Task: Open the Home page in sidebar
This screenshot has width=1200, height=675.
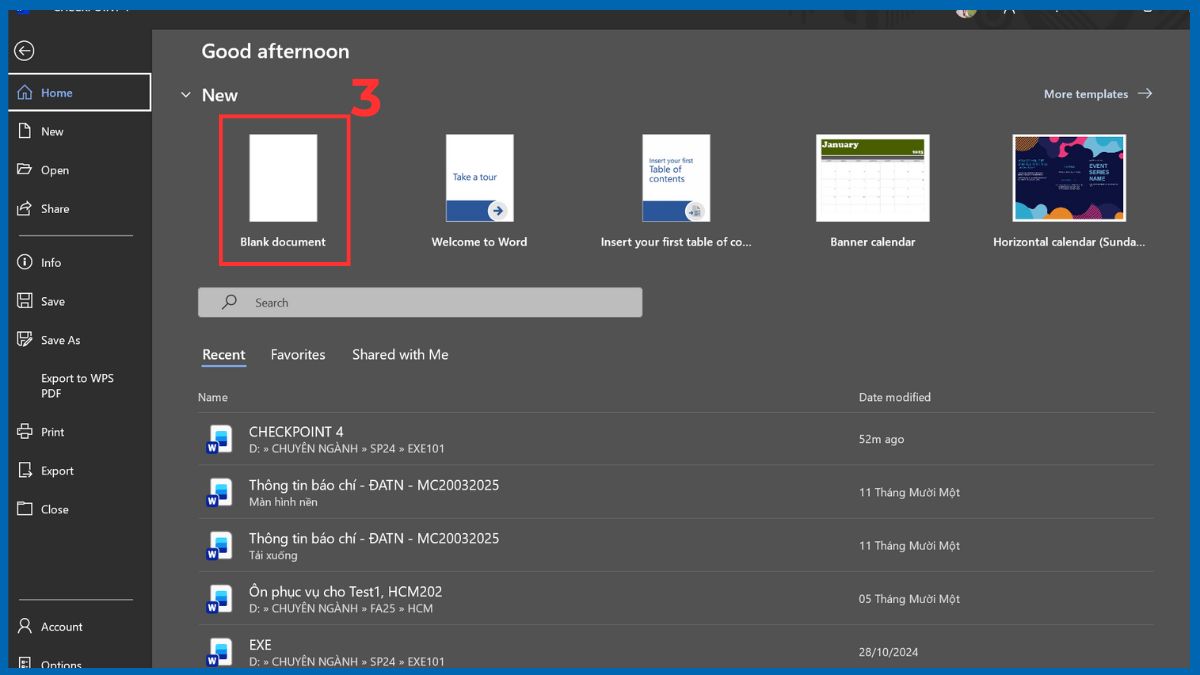Action: (57, 93)
